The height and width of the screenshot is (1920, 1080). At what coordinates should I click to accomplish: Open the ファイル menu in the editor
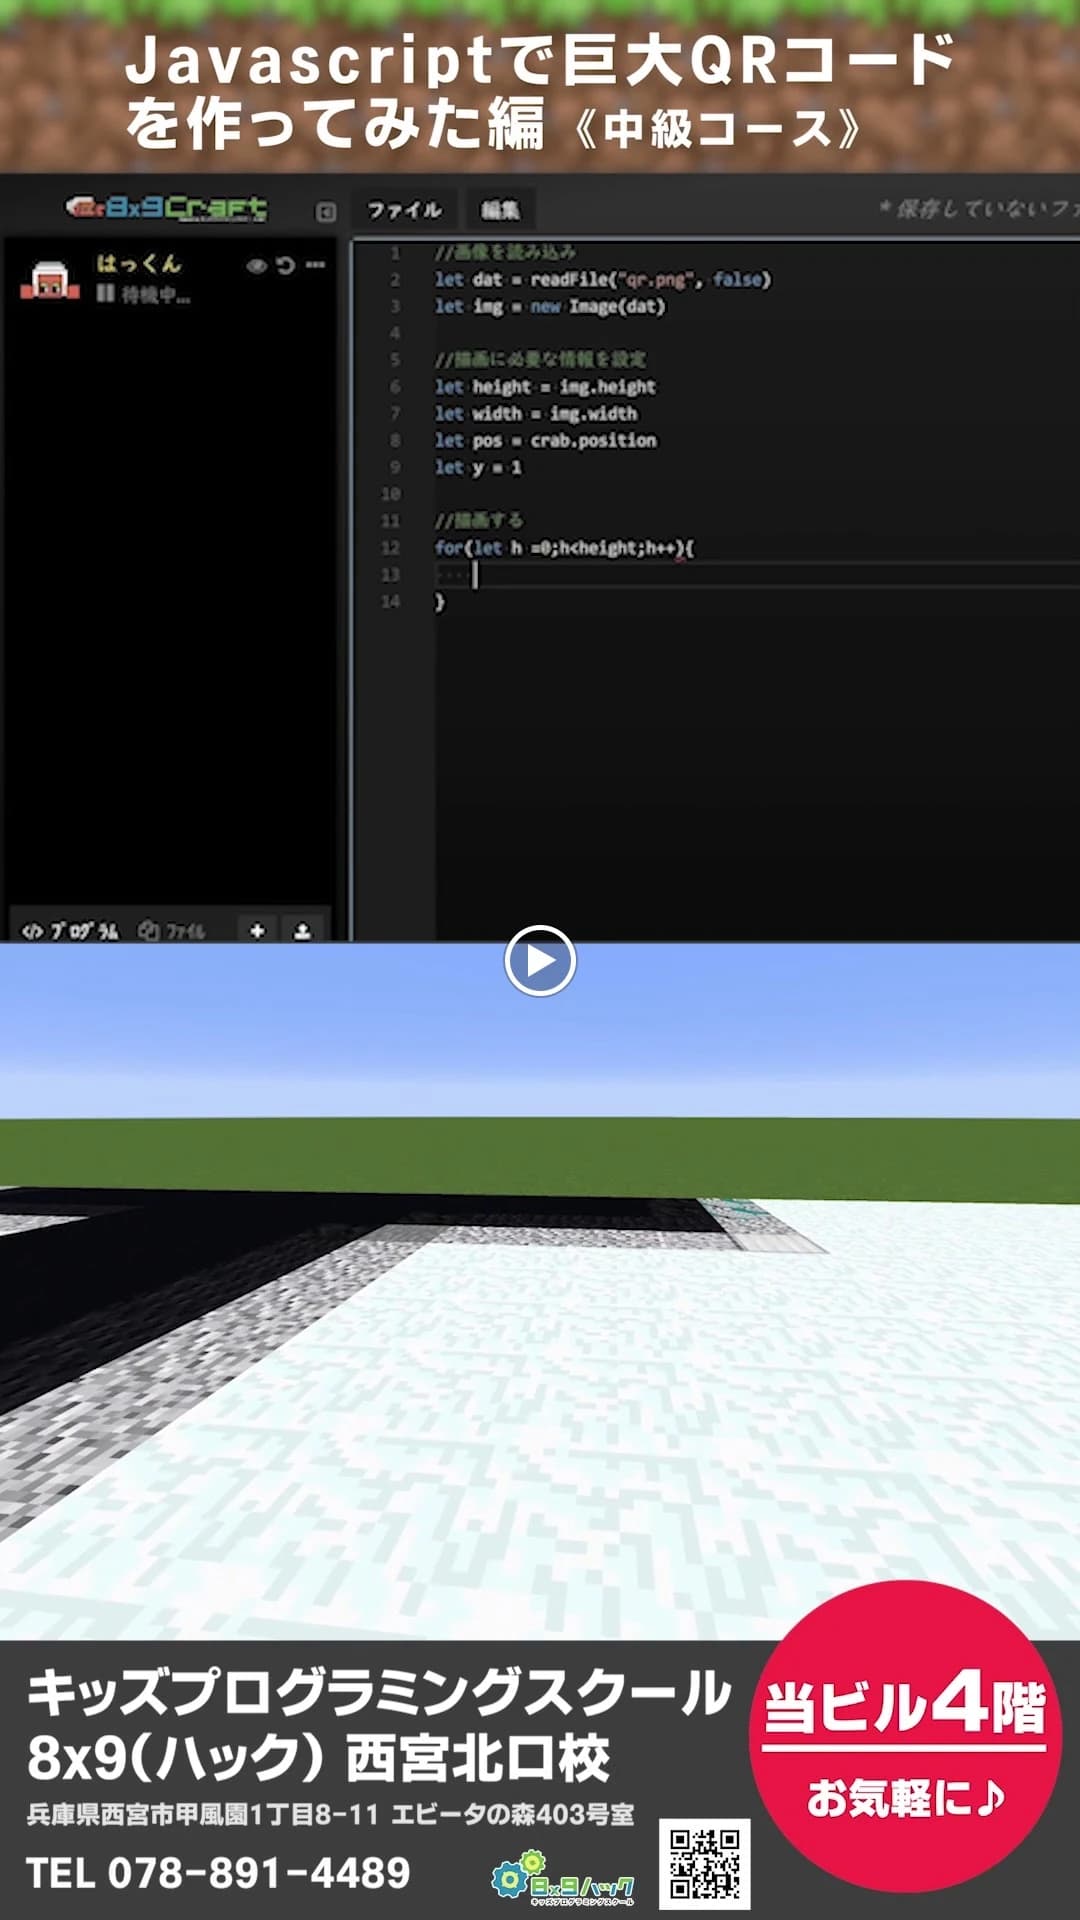[404, 210]
